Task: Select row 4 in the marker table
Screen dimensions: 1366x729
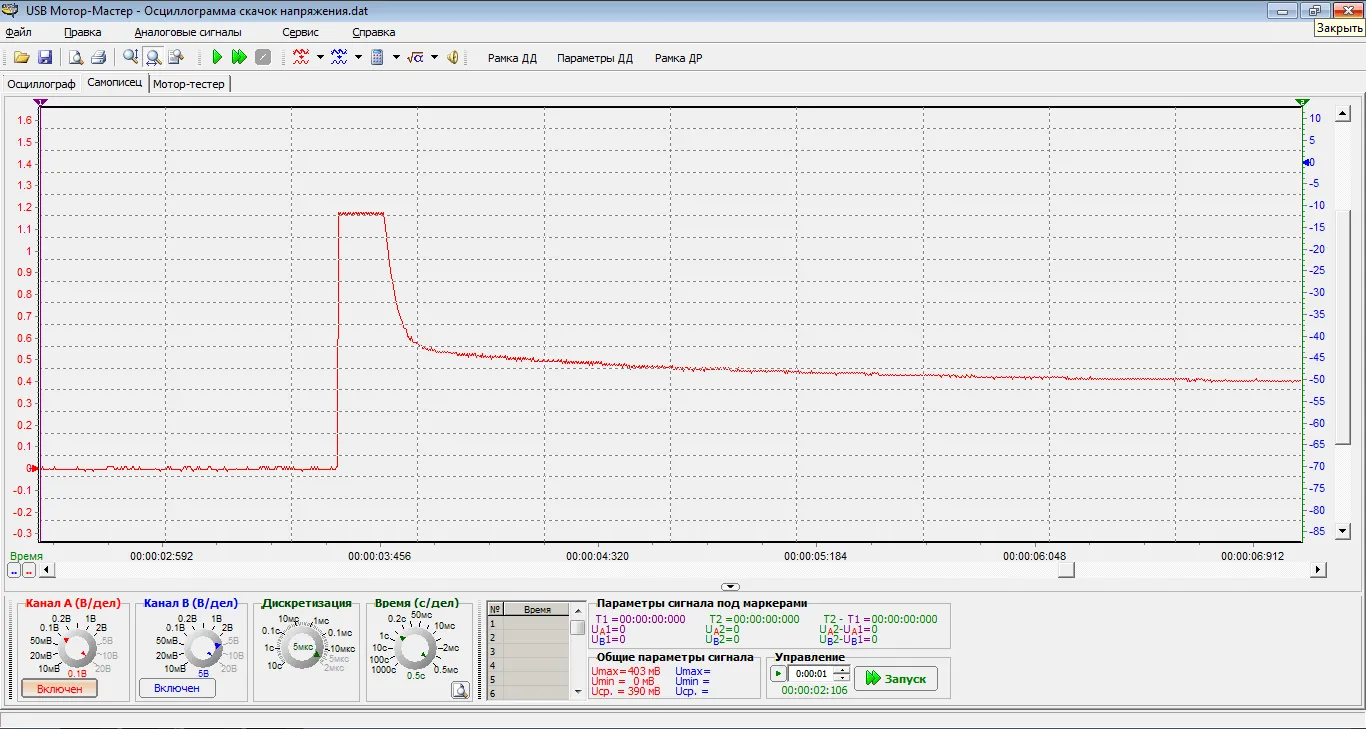Action: tap(528, 665)
